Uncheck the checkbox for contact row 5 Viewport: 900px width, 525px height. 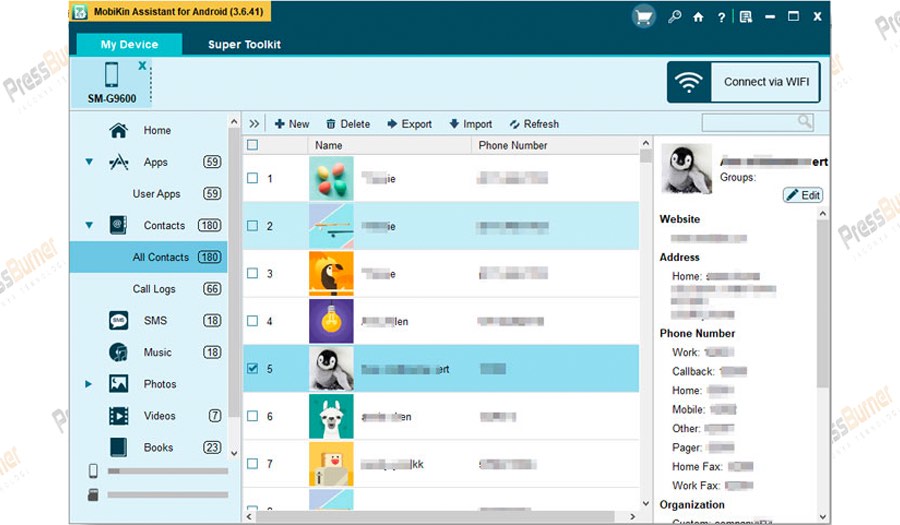(252, 369)
